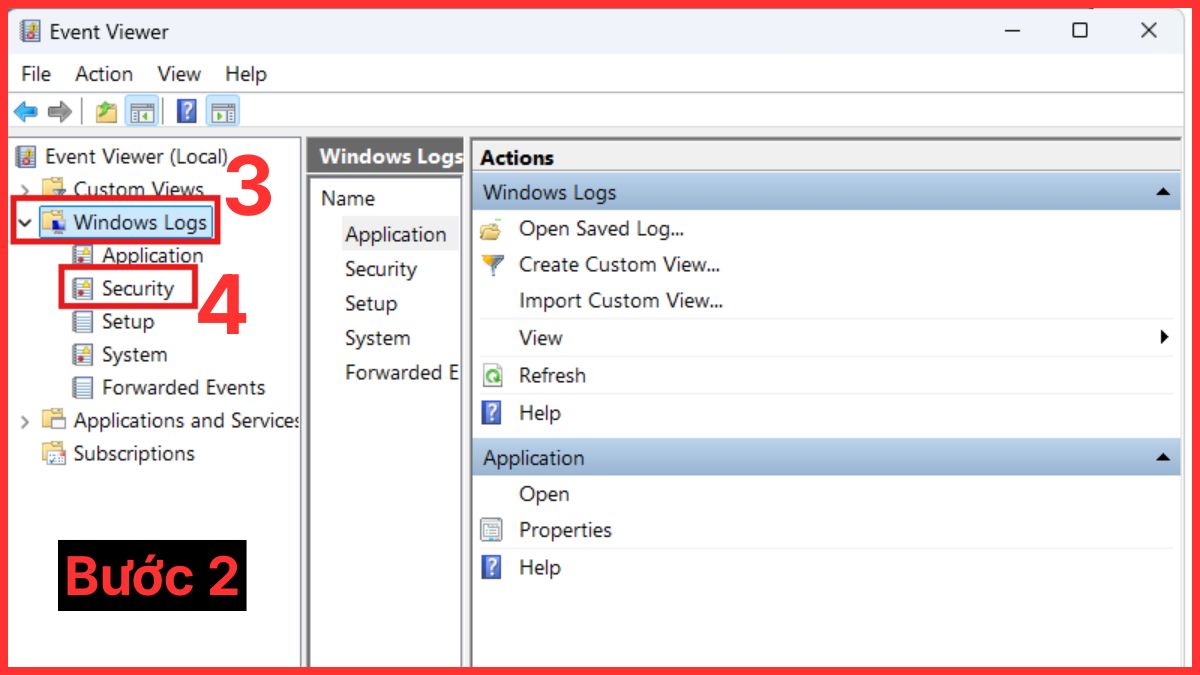Viewport: 1200px width, 675px height.
Task: Toggle the Show/Hide Action Pane icon
Action: [x=223, y=111]
